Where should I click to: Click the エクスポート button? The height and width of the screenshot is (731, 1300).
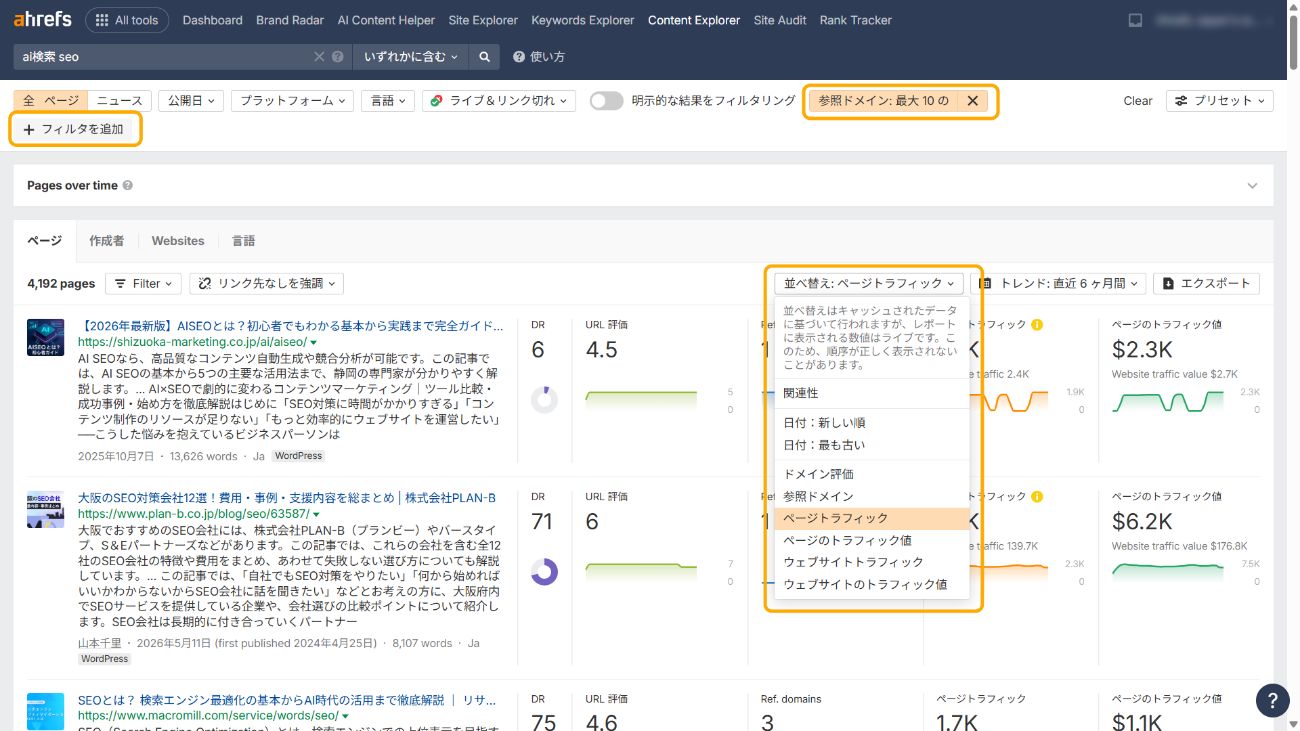[x=1206, y=284]
